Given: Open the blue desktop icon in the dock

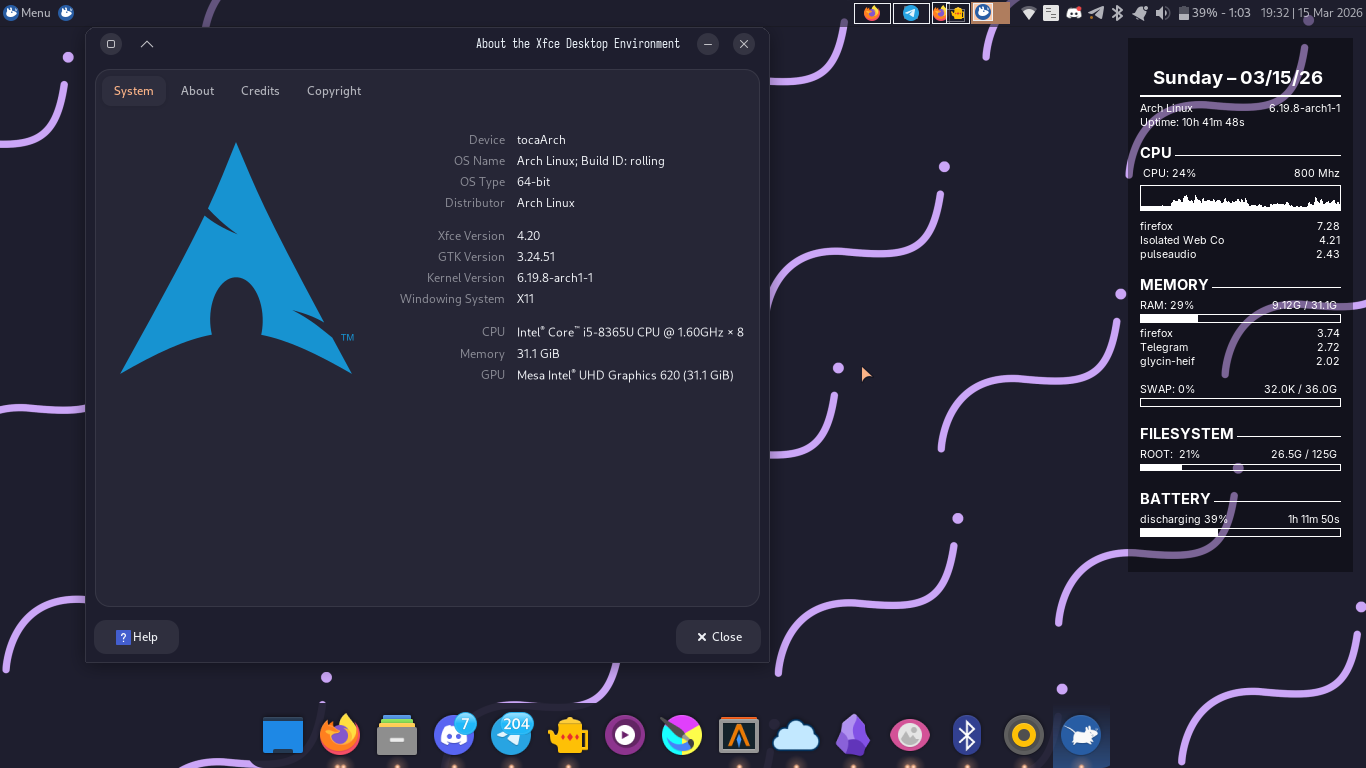Looking at the screenshot, I should coord(283,736).
